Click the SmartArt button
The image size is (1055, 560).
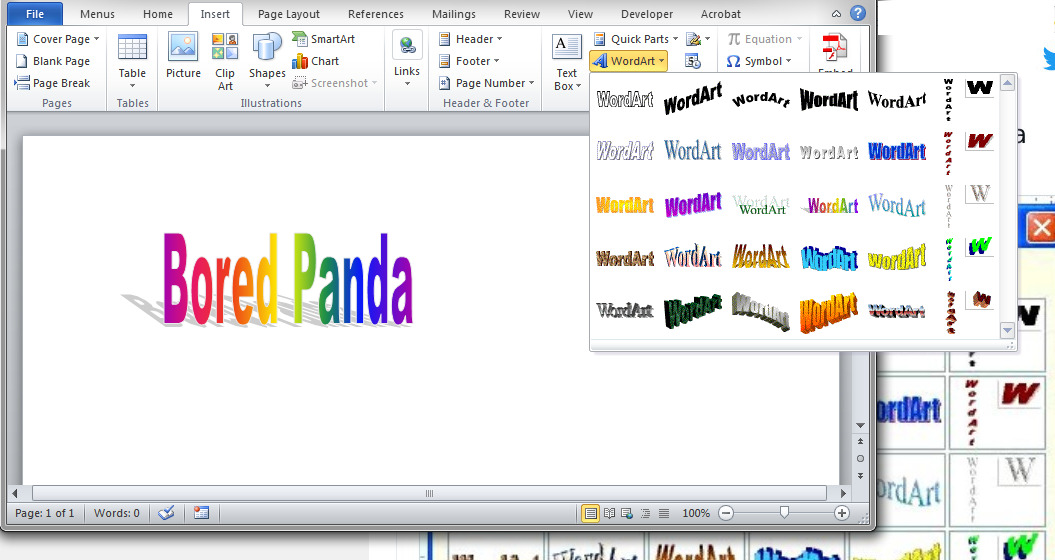[x=323, y=39]
